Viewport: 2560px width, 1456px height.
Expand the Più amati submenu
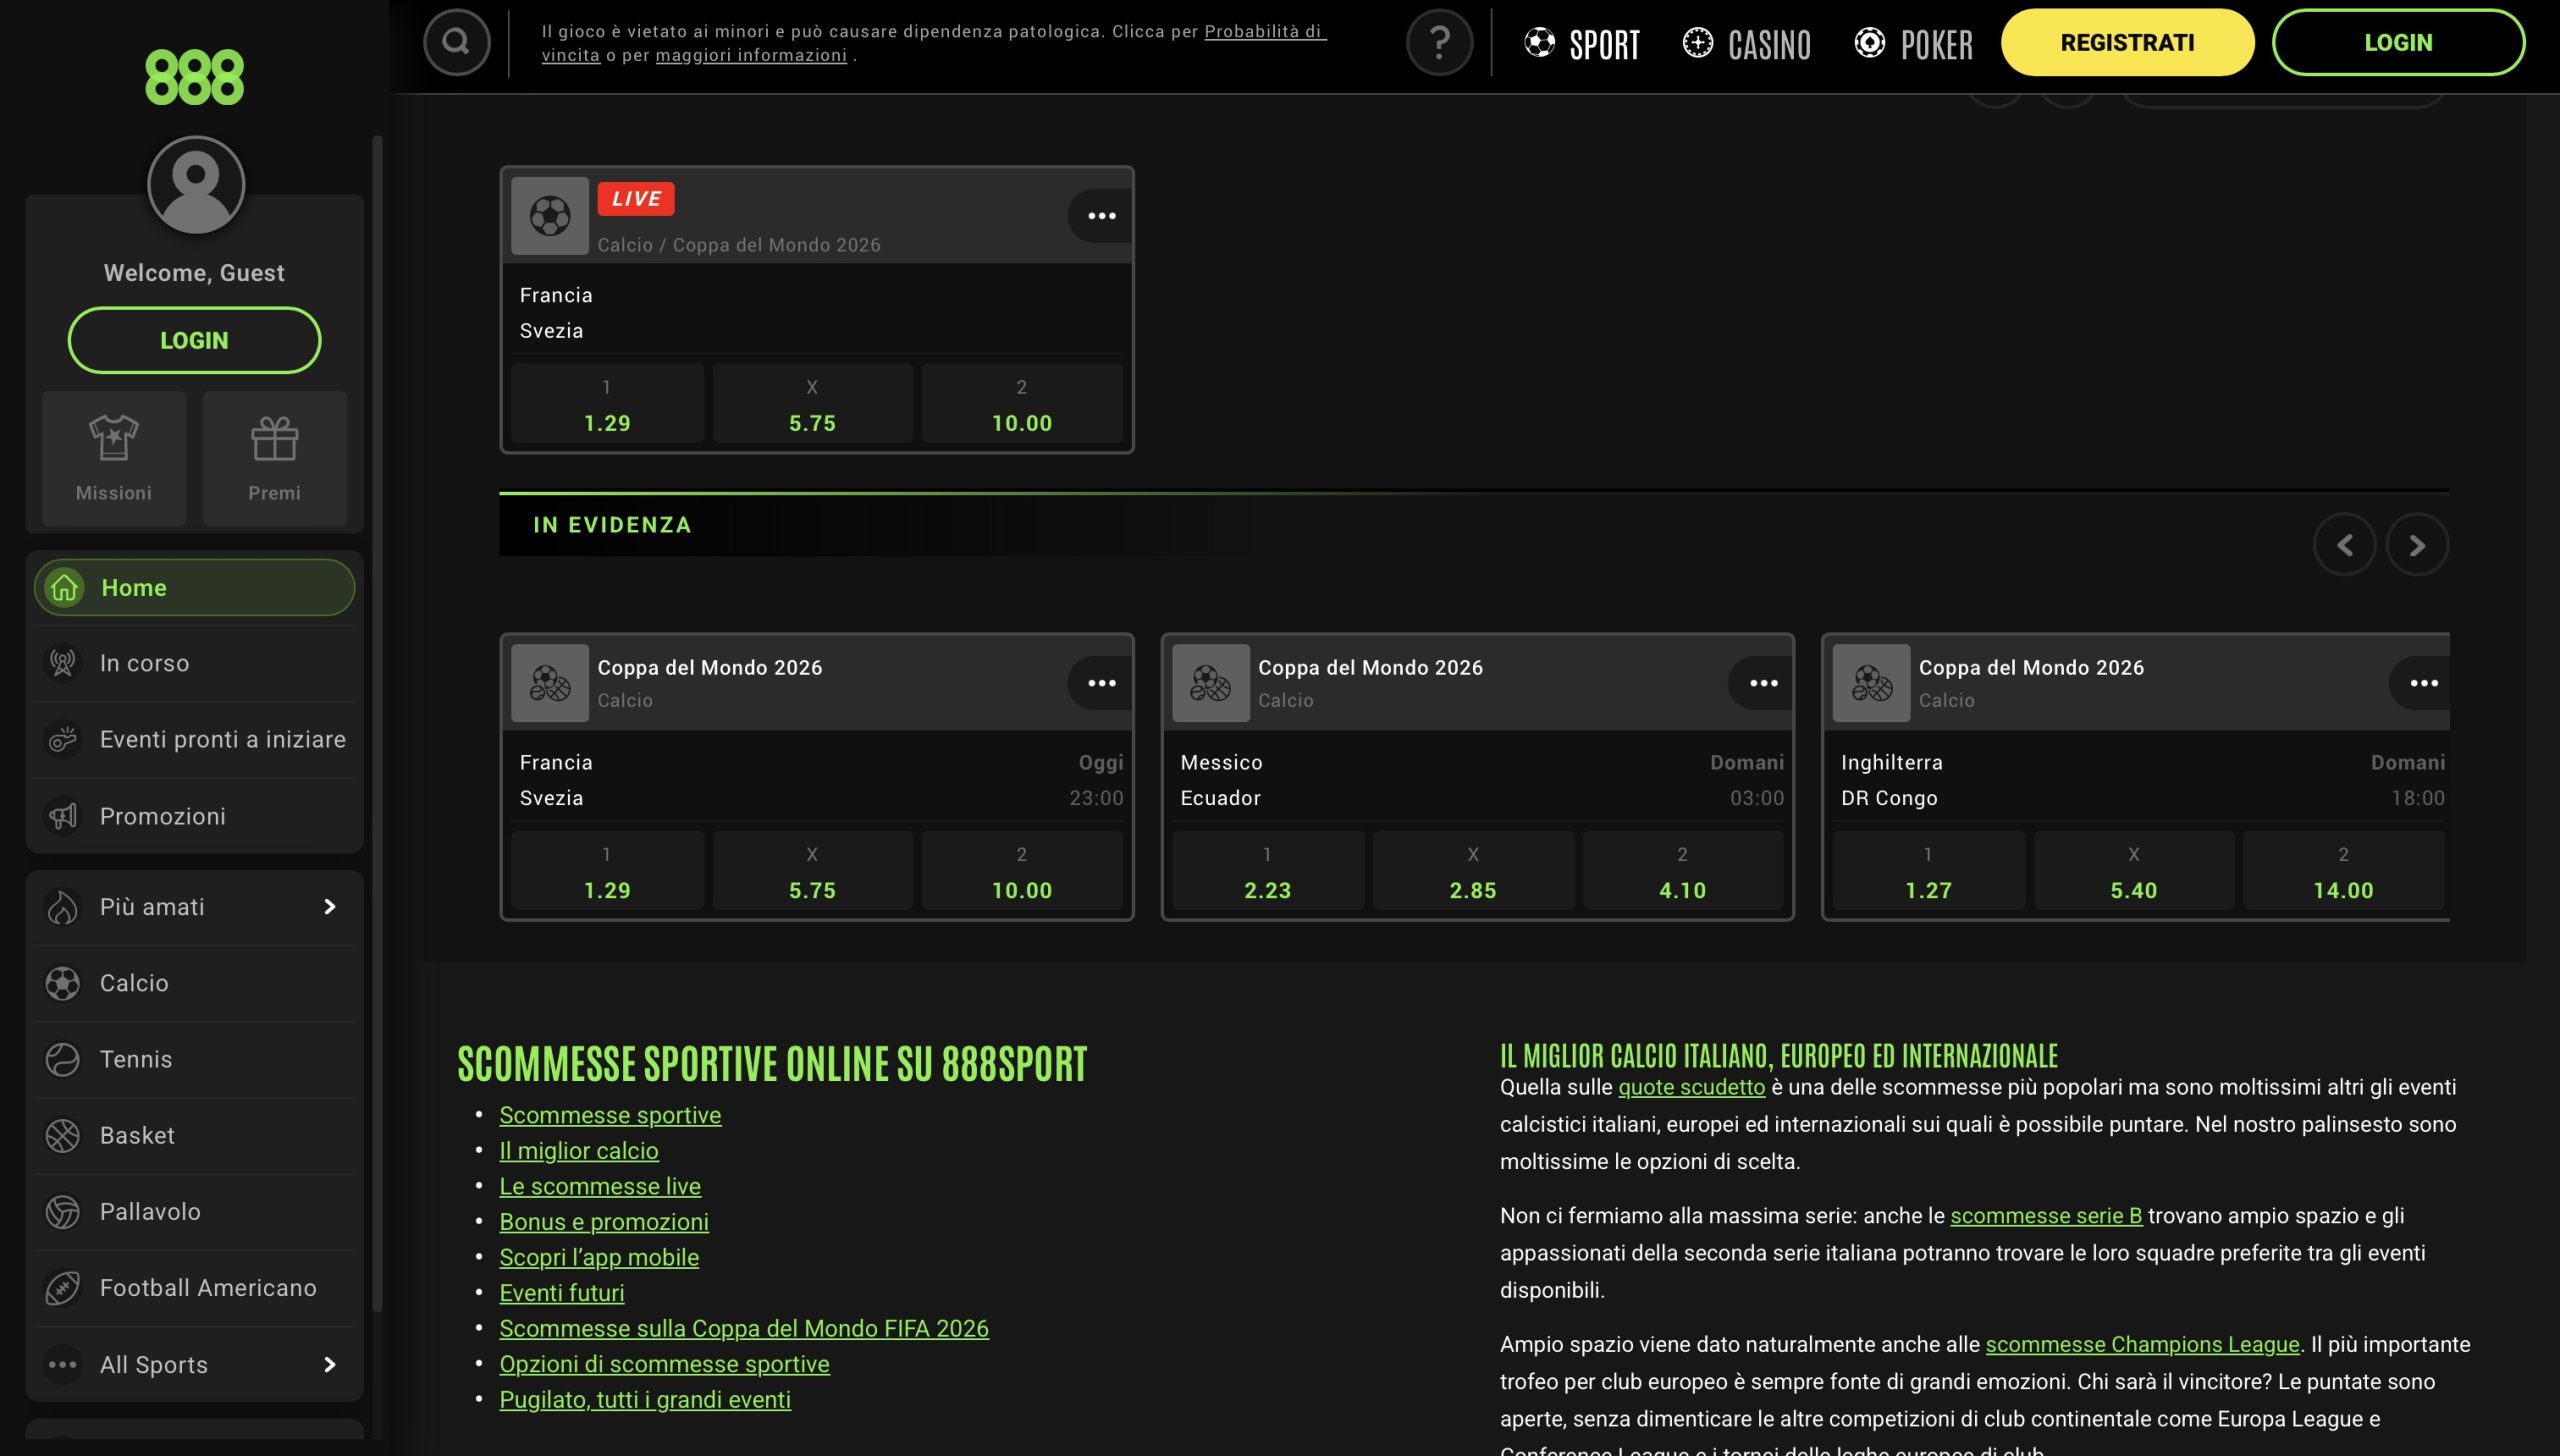[195, 907]
